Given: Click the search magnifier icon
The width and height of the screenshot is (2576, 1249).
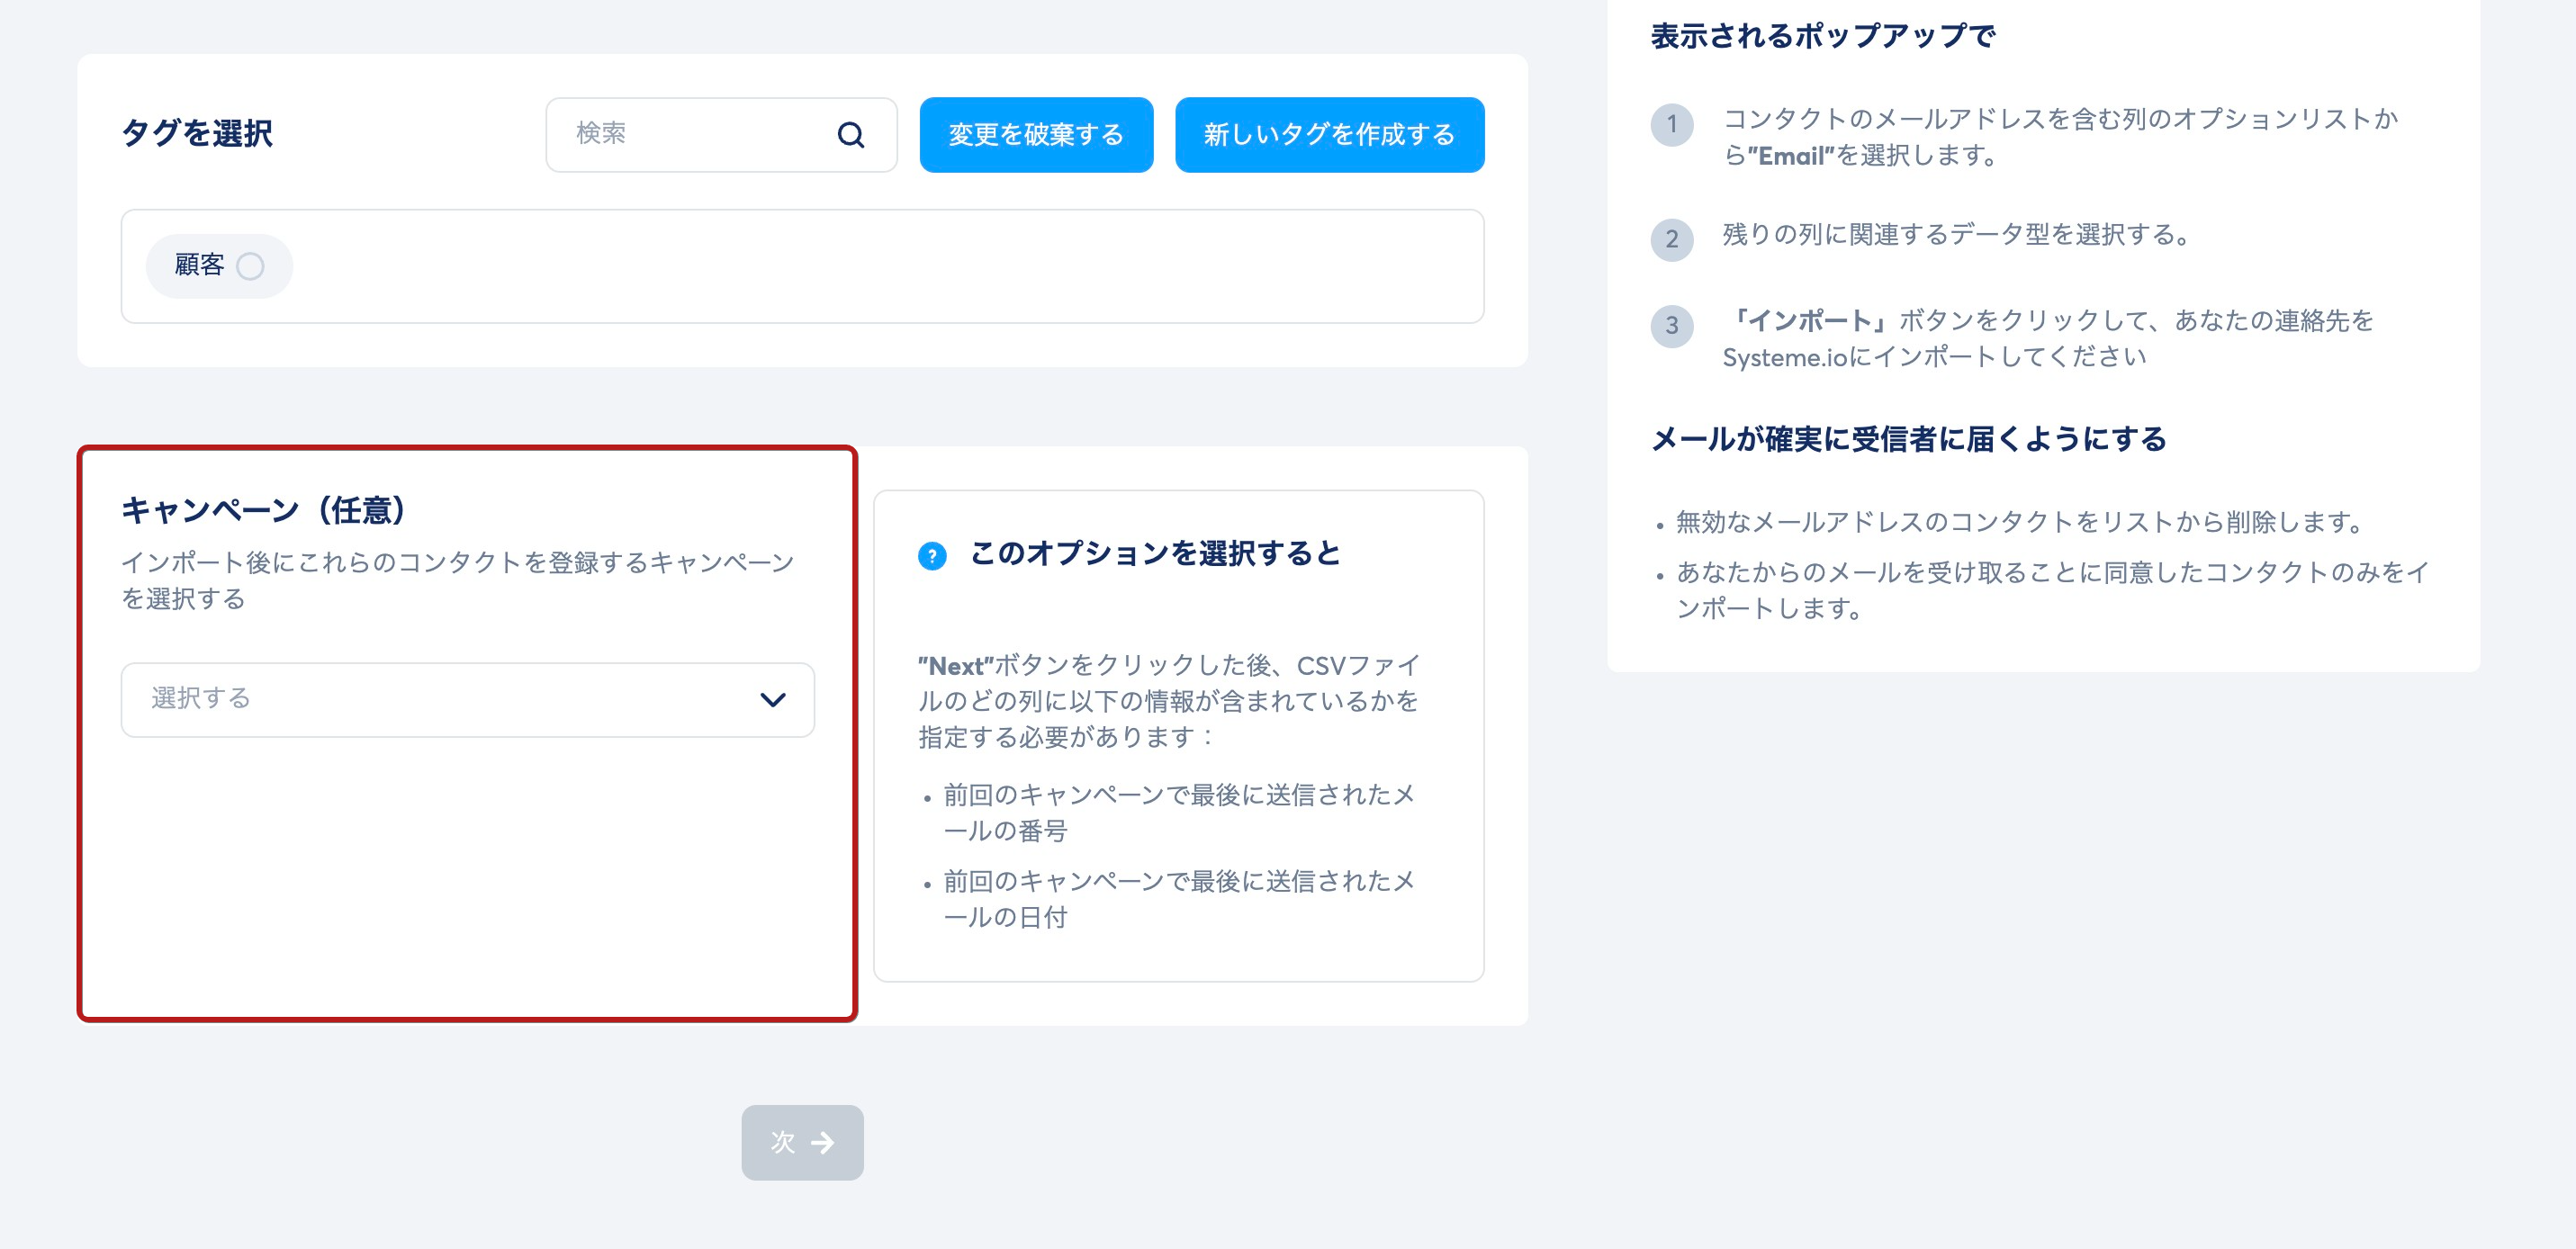Looking at the screenshot, I should (850, 135).
